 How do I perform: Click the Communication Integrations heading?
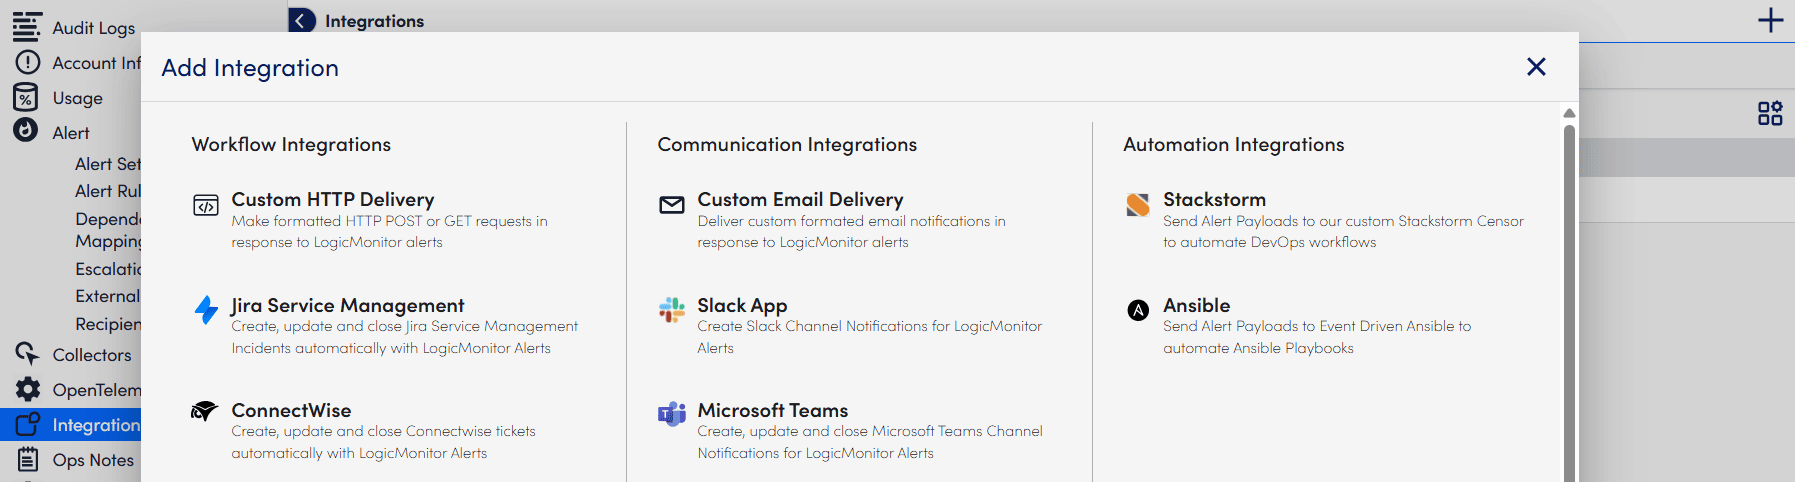tap(787, 144)
